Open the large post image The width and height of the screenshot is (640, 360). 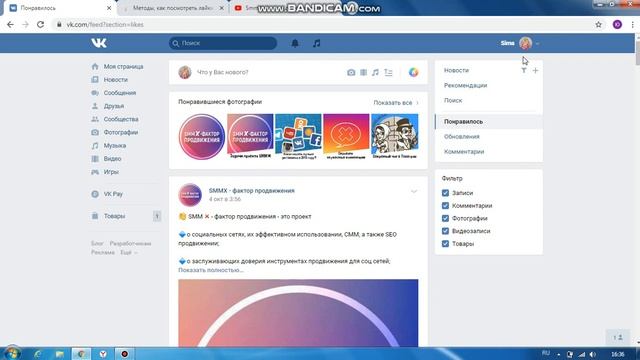click(x=298, y=313)
